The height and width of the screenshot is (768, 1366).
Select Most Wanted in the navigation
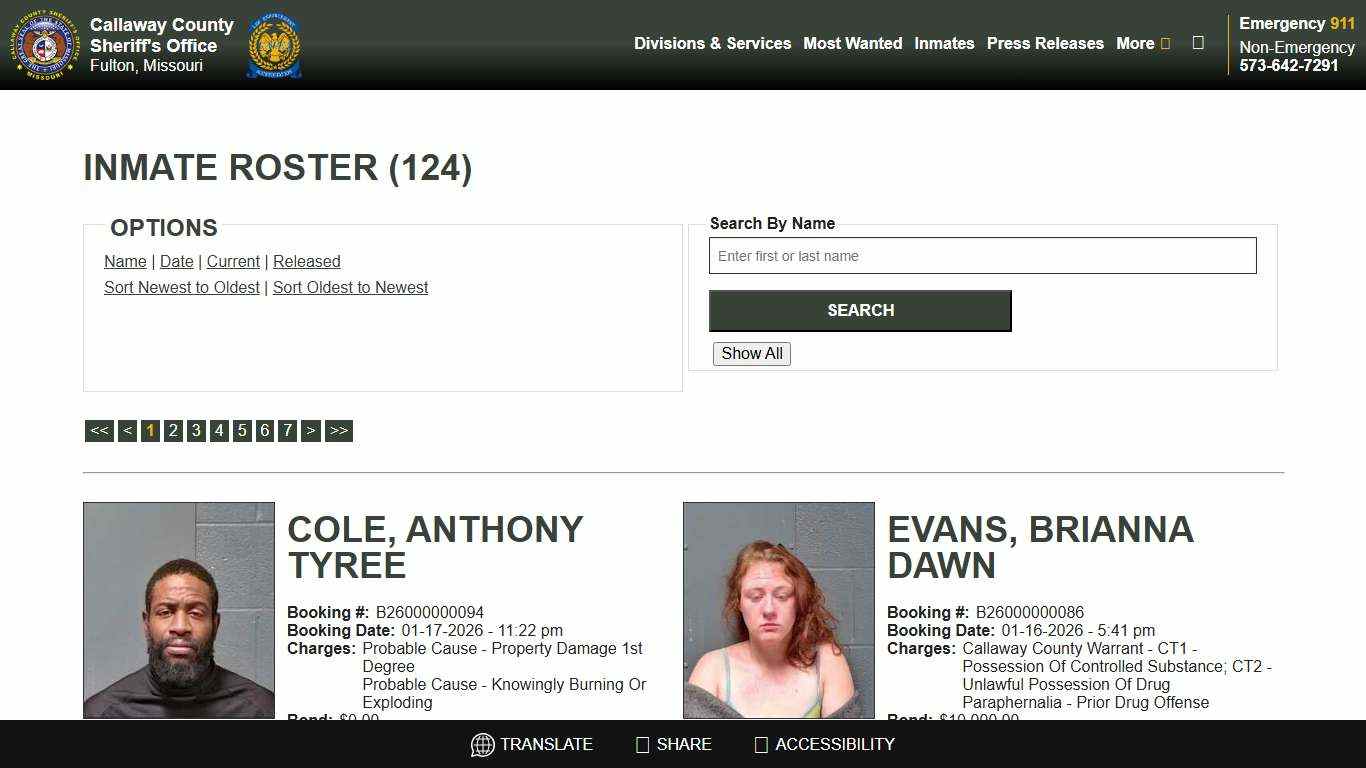click(852, 44)
